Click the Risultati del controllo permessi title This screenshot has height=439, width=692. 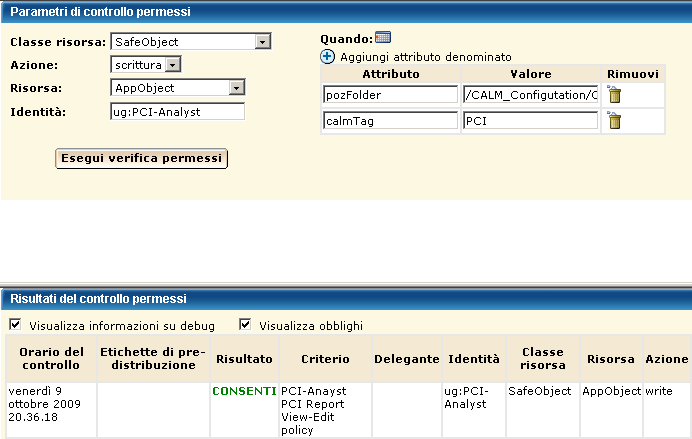click(x=98, y=299)
